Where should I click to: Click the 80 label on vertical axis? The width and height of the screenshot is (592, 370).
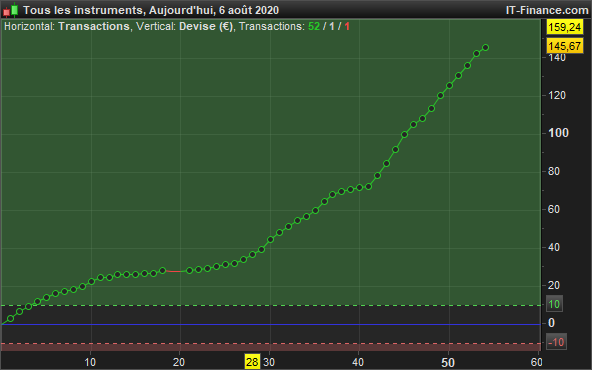tap(554, 171)
